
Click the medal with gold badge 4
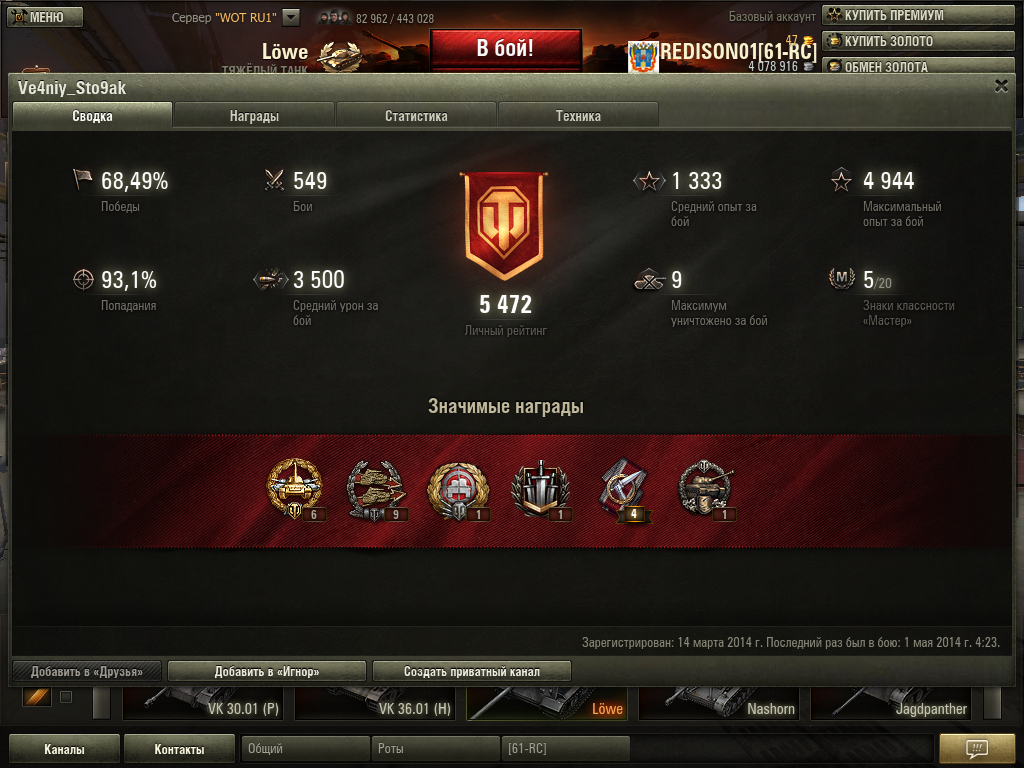pyautogui.click(x=624, y=488)
